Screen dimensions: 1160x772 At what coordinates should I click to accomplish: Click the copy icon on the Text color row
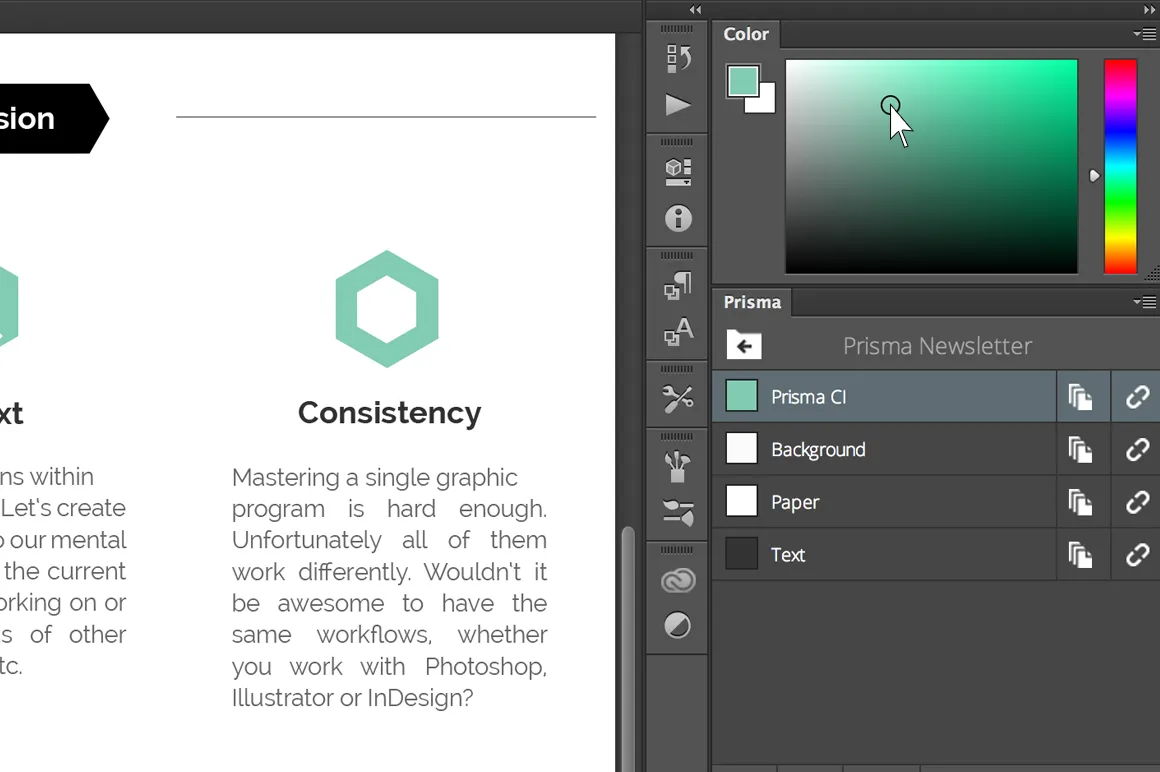(1081, 554)
